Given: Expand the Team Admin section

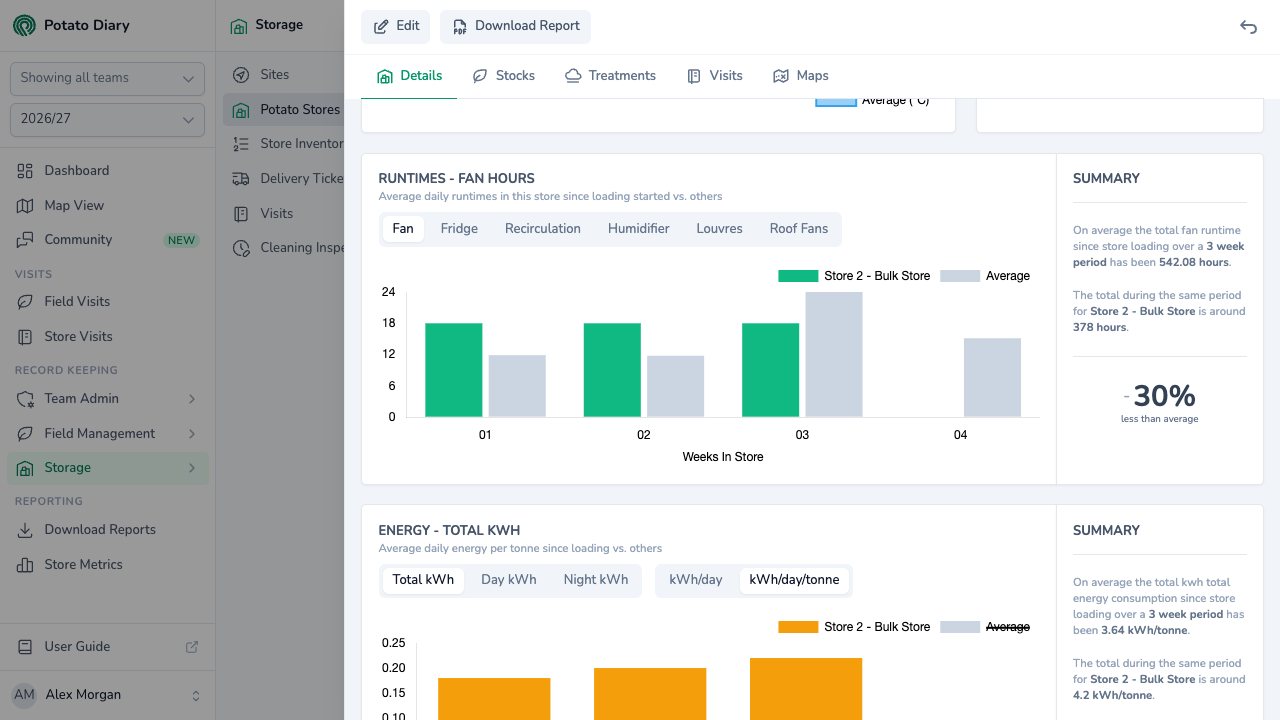Looking at the screenshot, I should coord(108,399).
